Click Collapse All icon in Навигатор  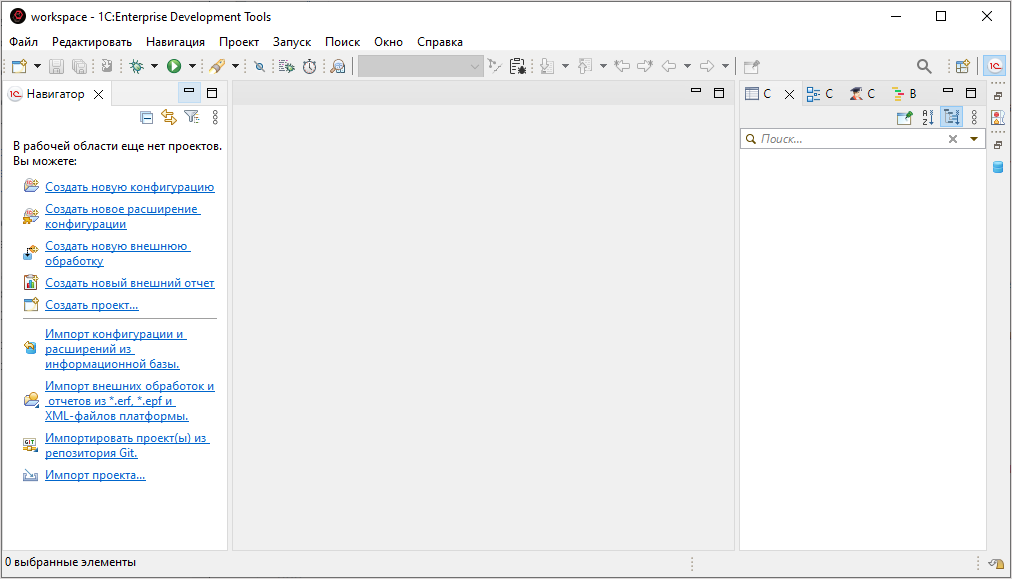[146, 117]
